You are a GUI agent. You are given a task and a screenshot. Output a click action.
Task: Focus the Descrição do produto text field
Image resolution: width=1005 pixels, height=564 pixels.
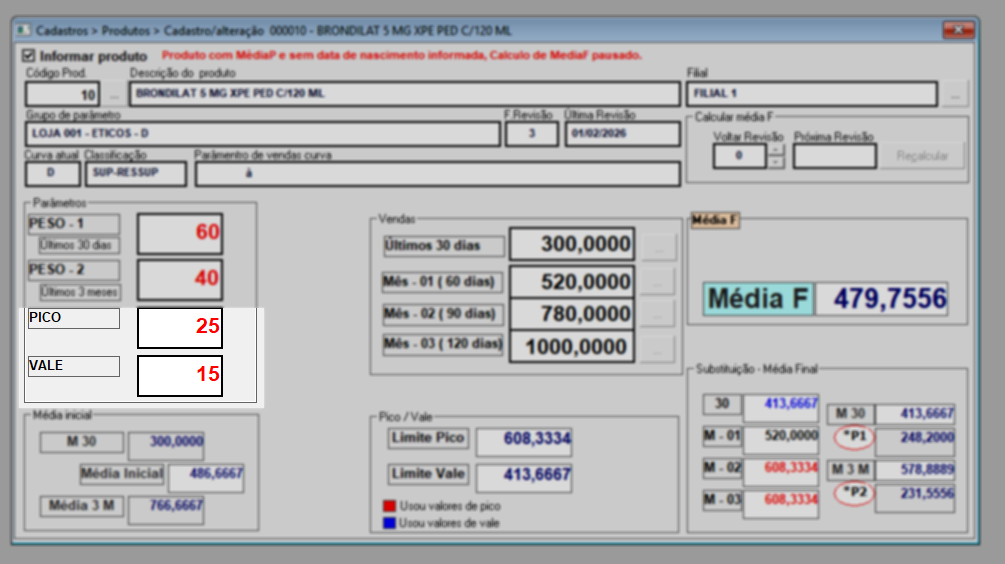coord(404,95)
